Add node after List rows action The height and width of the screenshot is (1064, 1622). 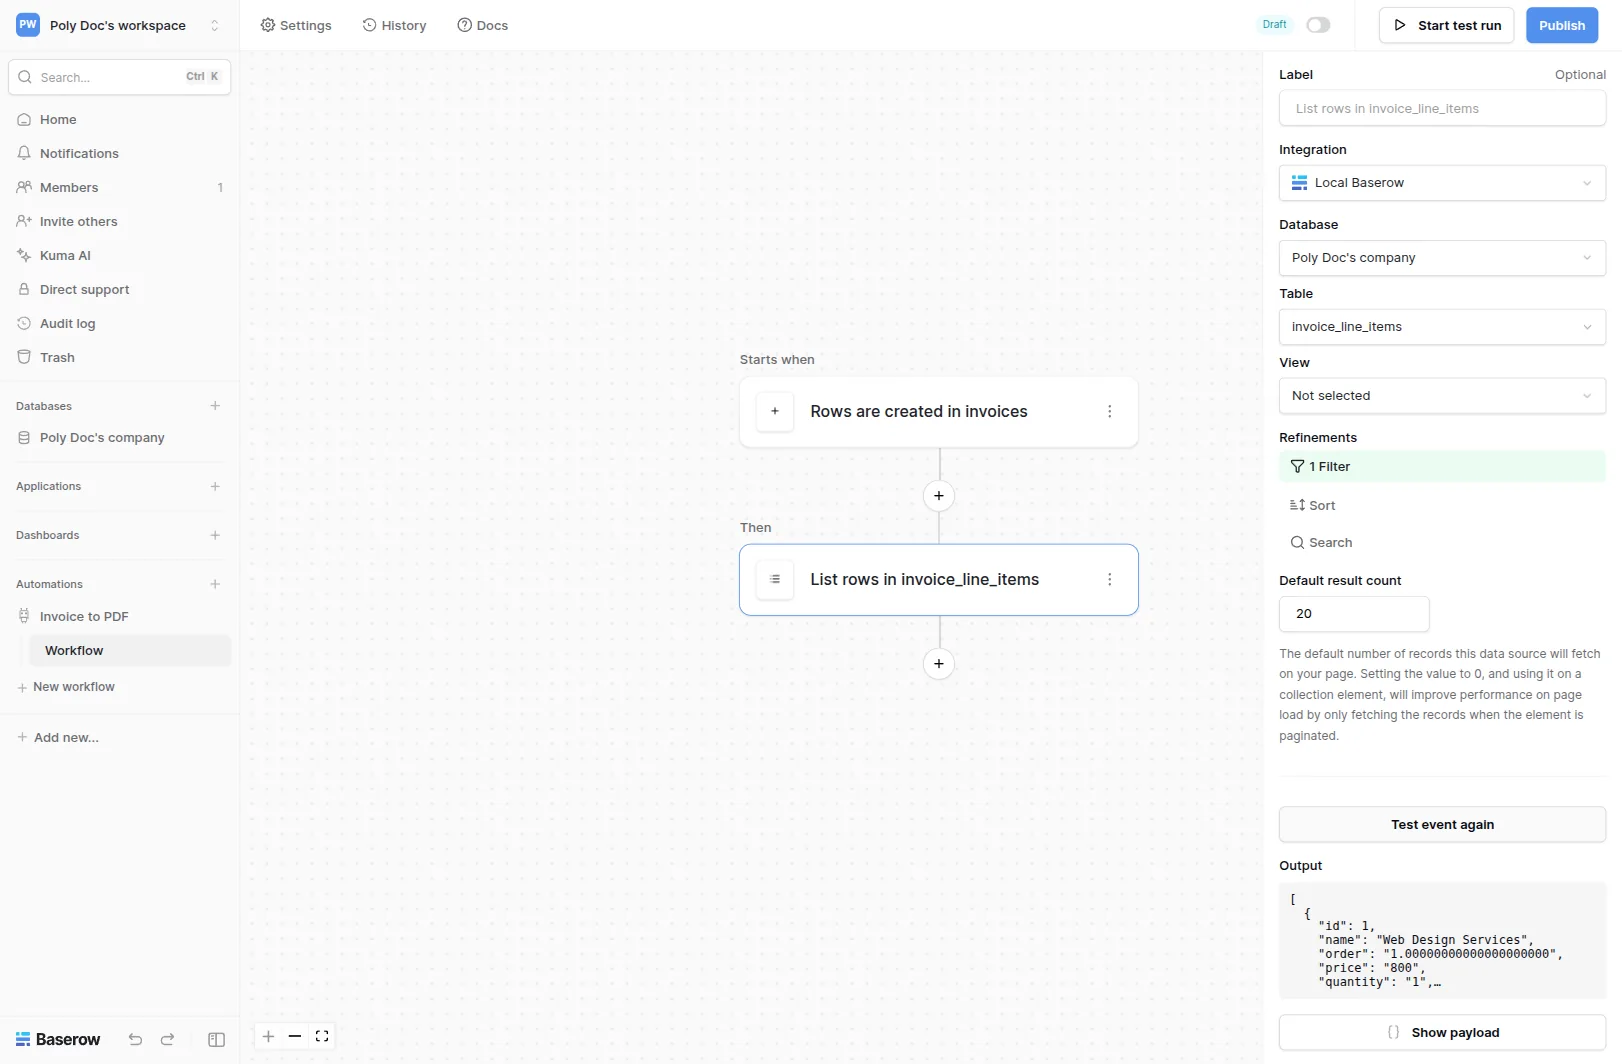point(938,663)
